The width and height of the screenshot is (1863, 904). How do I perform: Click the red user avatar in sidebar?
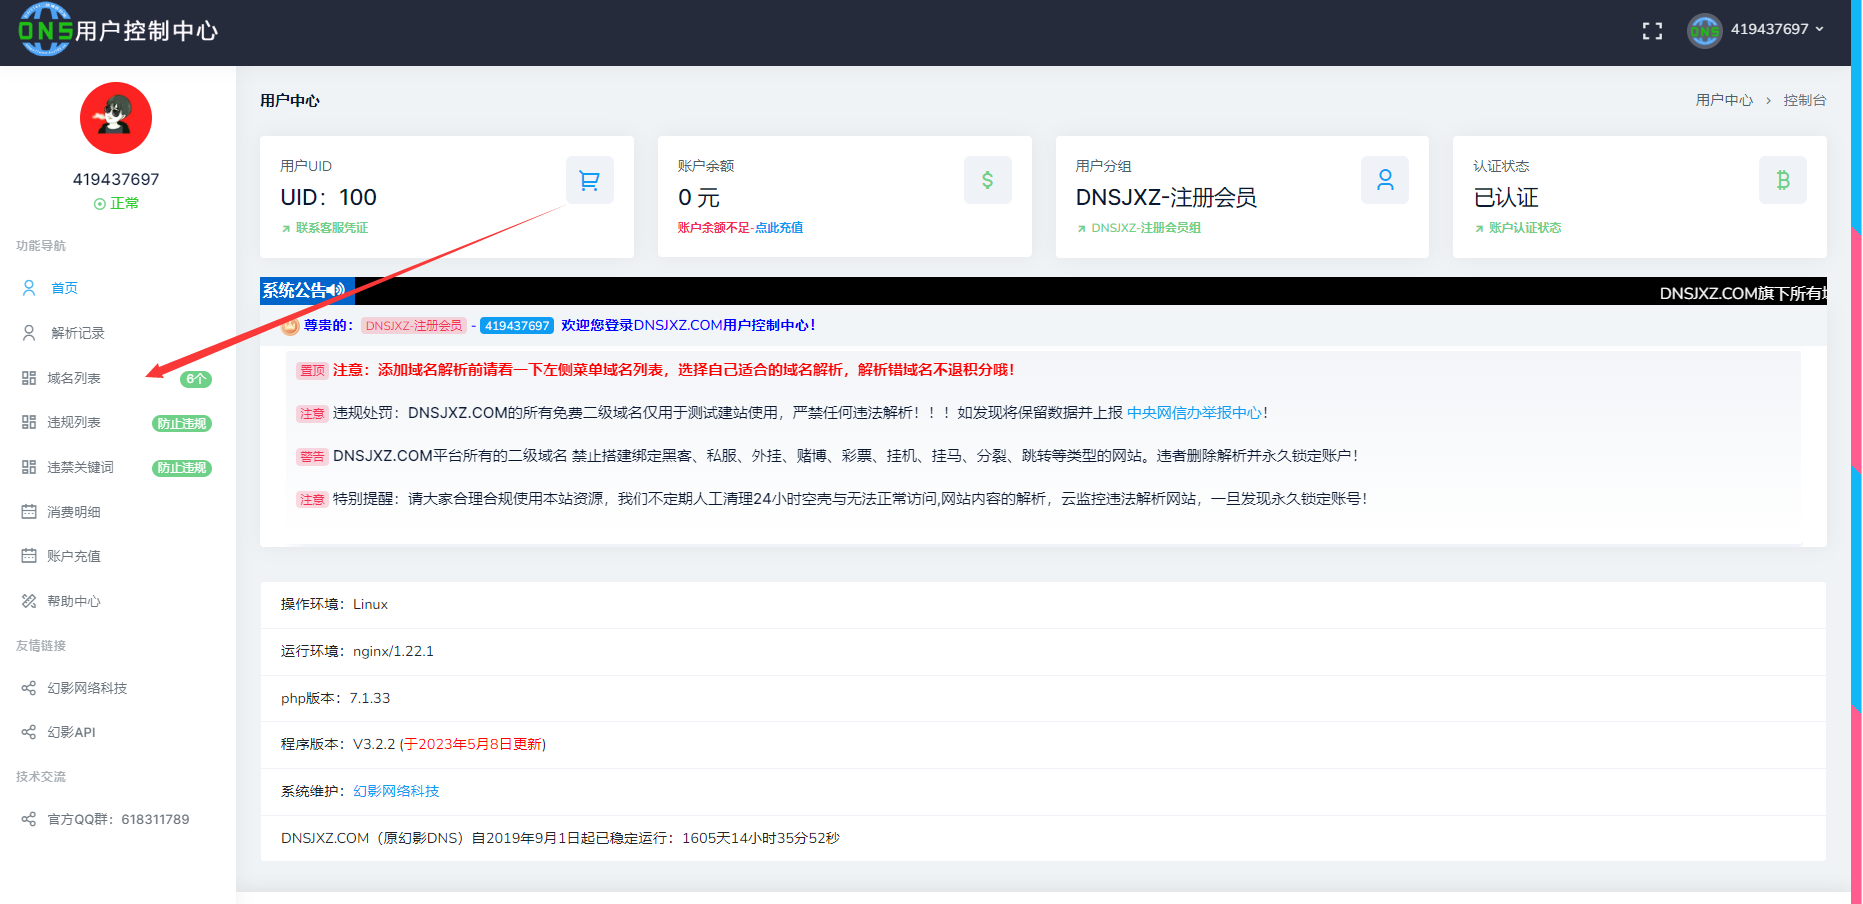tap(116, 118)
